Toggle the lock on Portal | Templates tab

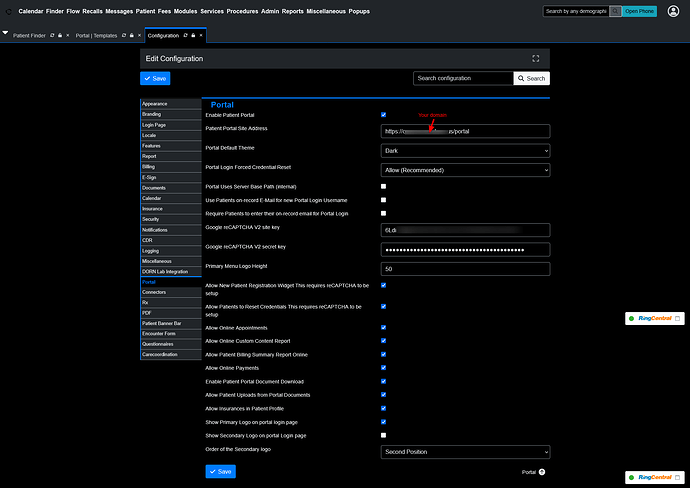click(x=132, y=35)
